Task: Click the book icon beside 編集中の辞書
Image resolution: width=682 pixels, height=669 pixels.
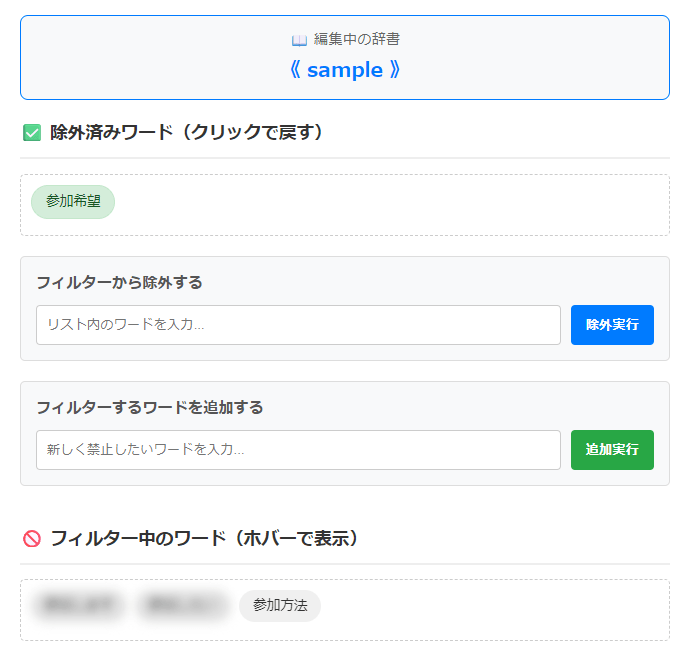Action: [x=299, y=40]
